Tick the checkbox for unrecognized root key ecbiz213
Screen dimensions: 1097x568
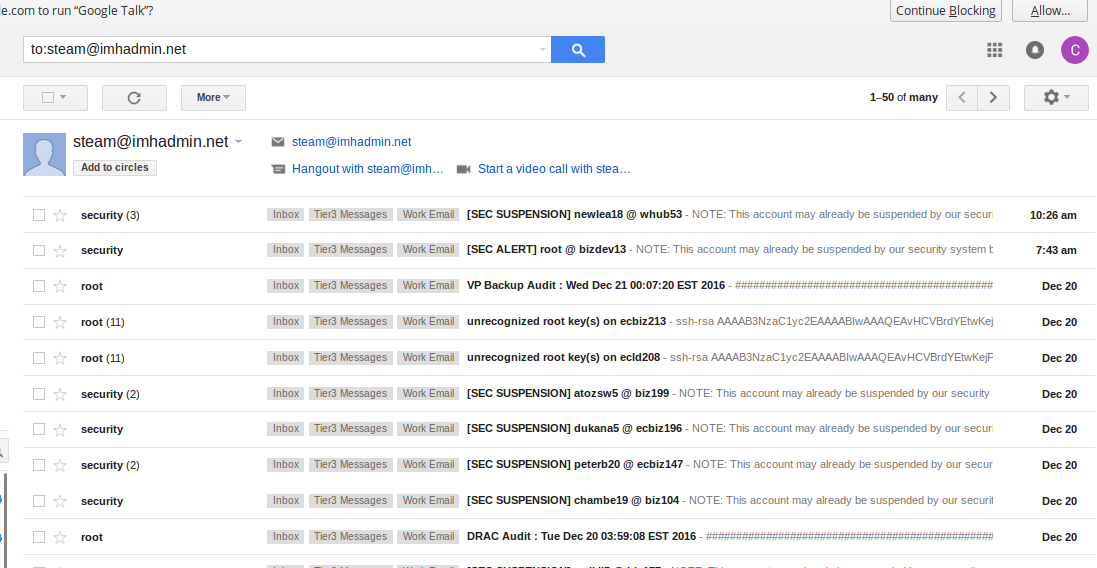[39, 322]
